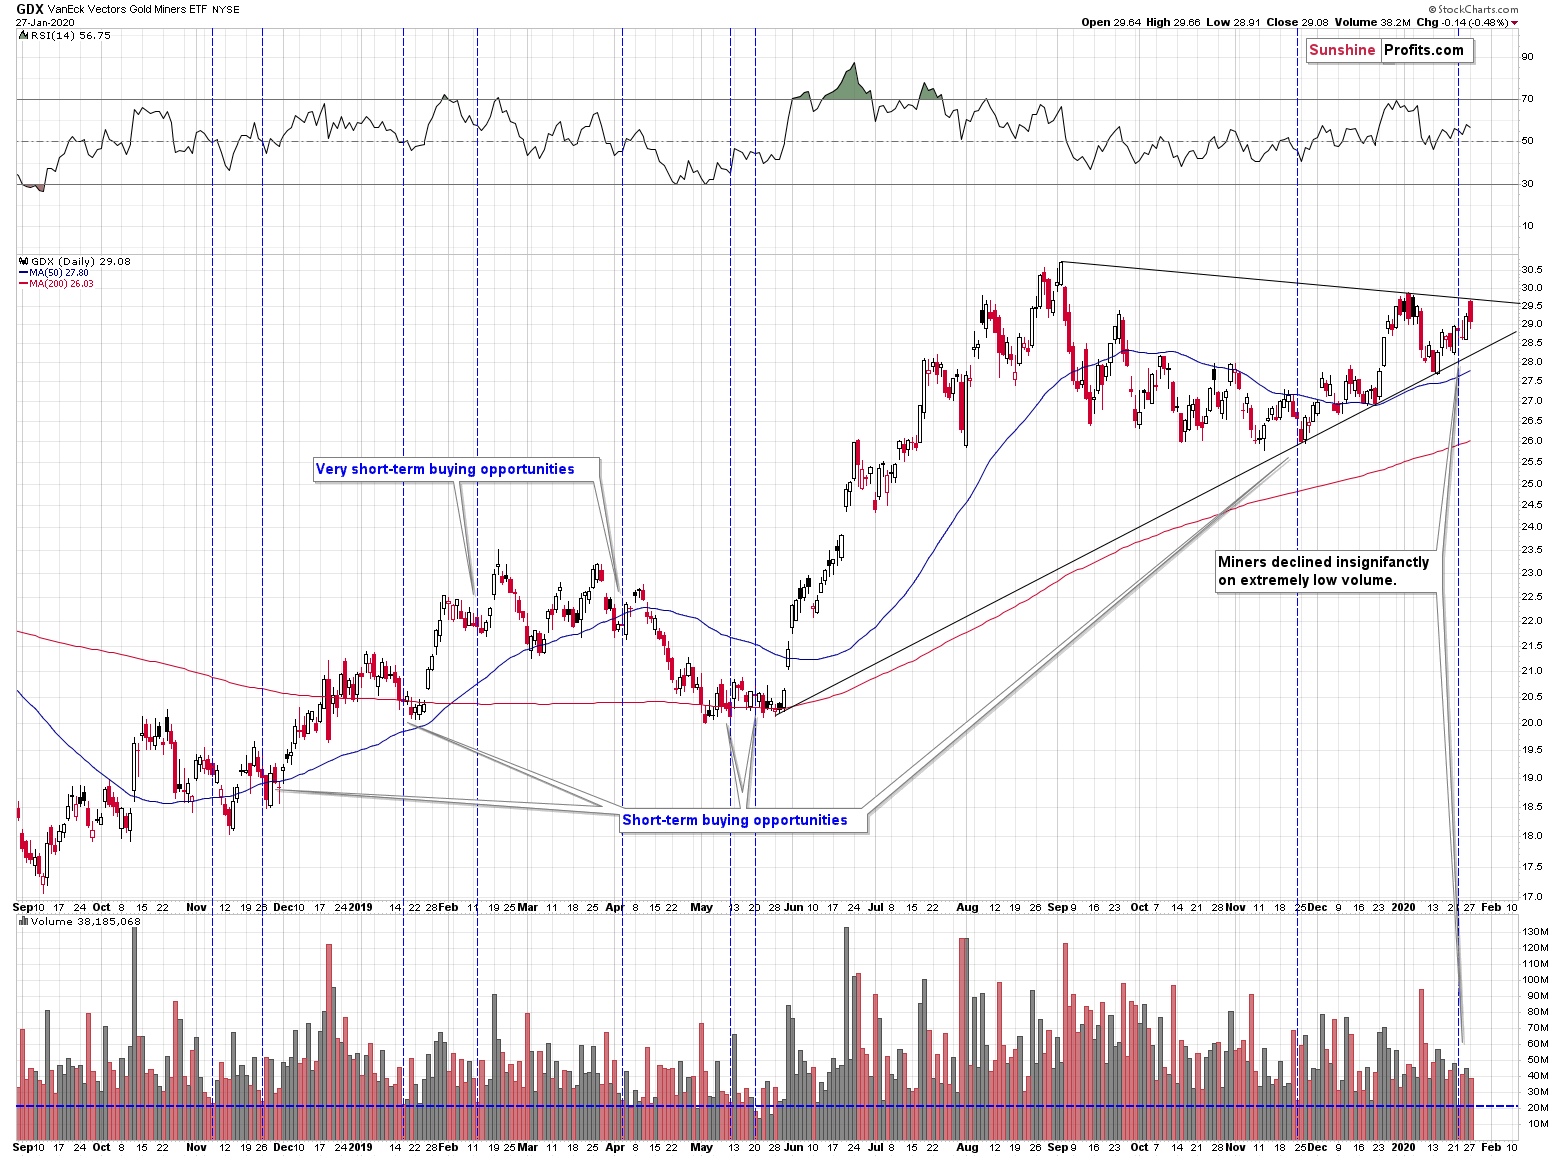
Task: Click the 30.5 price axis label
Action: 1531,270
